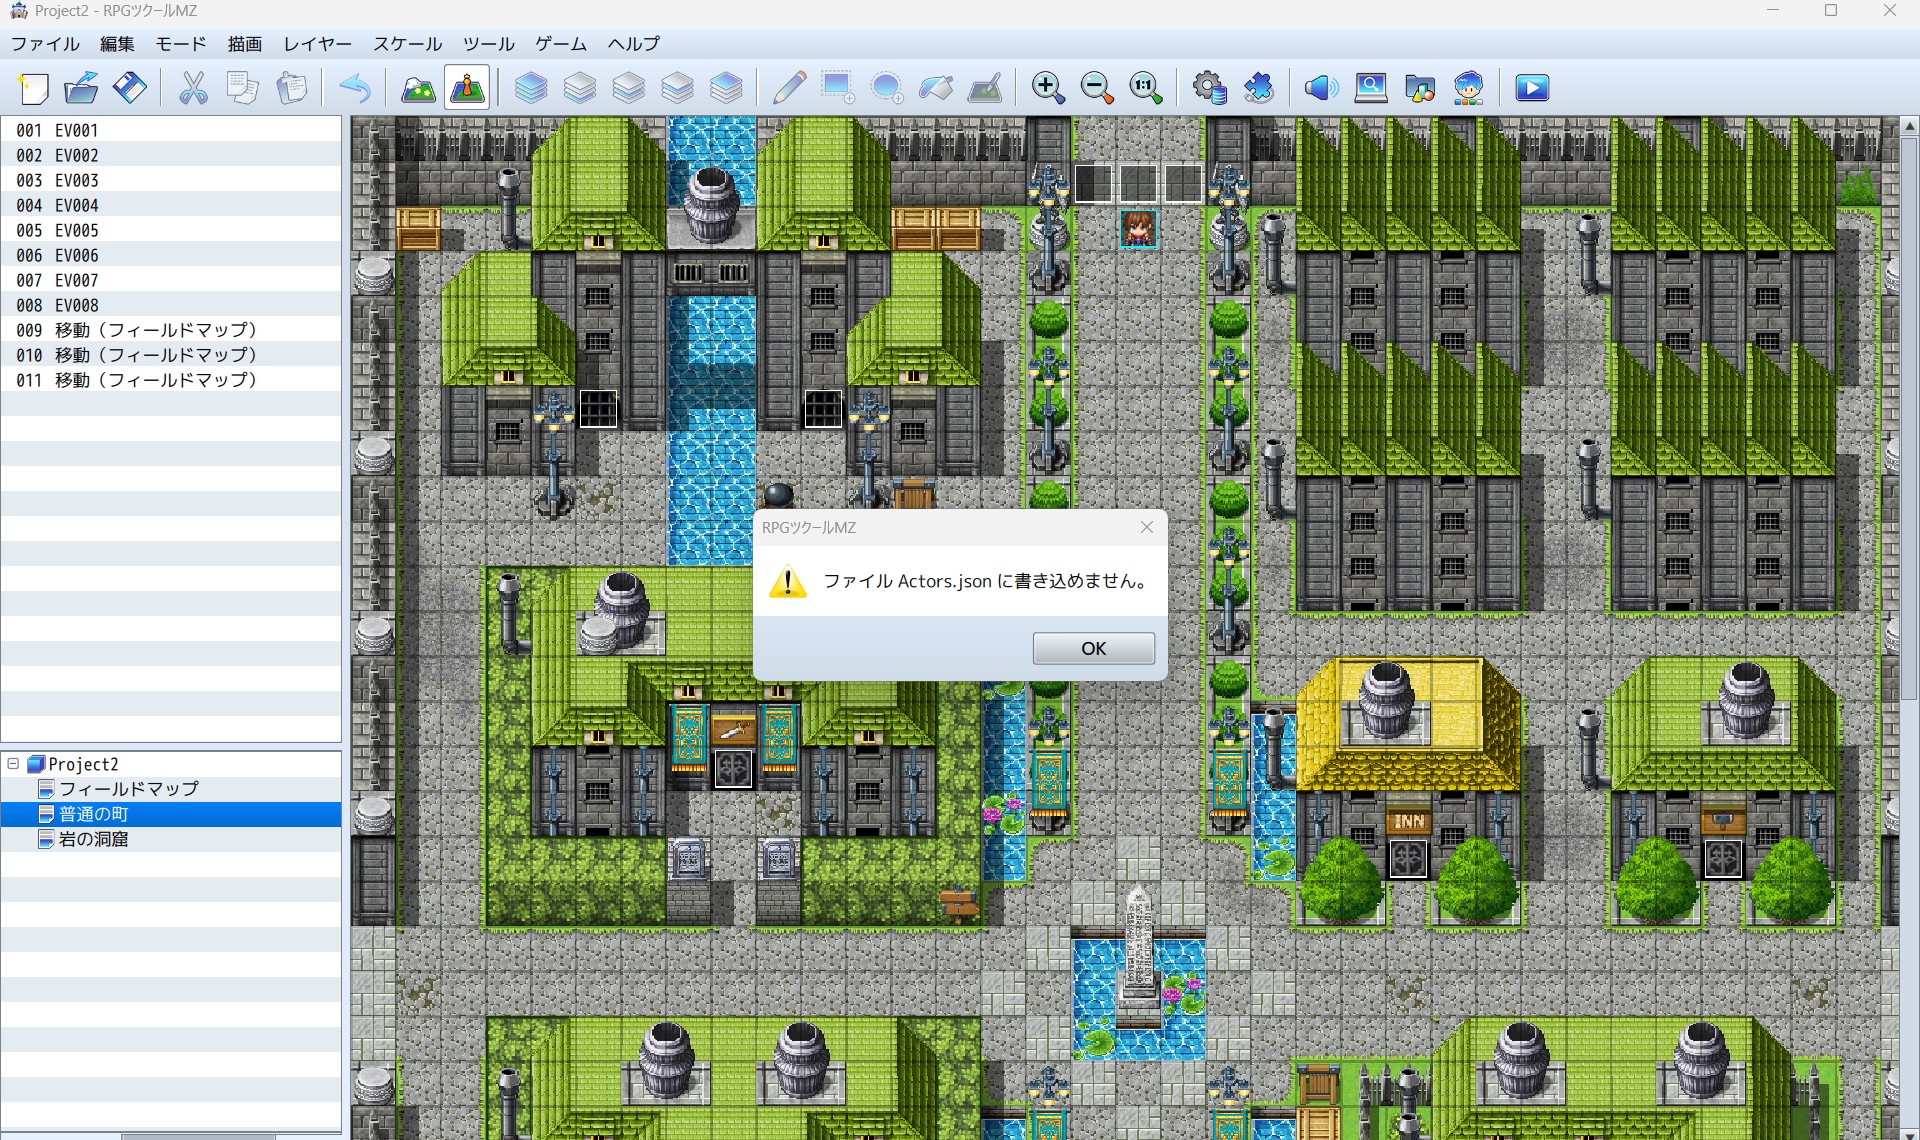Collapse the Project2 tree node
This screenshot has width=1920, height=1140.
[13, 764]
